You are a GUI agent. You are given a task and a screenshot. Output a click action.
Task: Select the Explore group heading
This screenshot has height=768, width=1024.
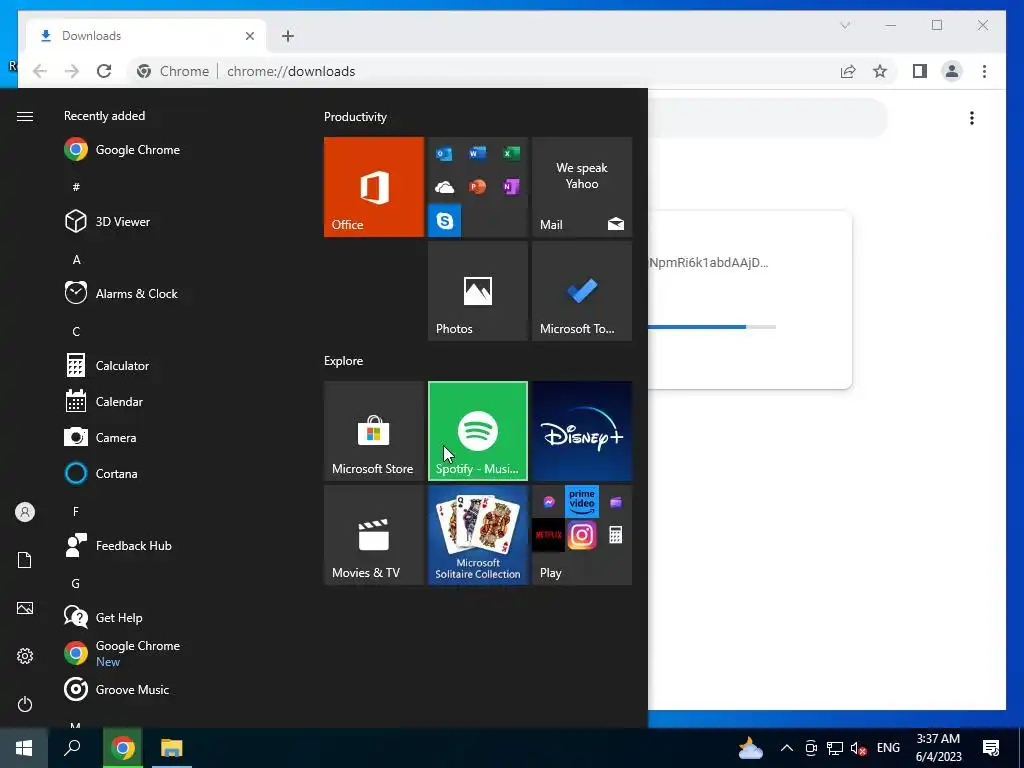(x=344, y=360)
